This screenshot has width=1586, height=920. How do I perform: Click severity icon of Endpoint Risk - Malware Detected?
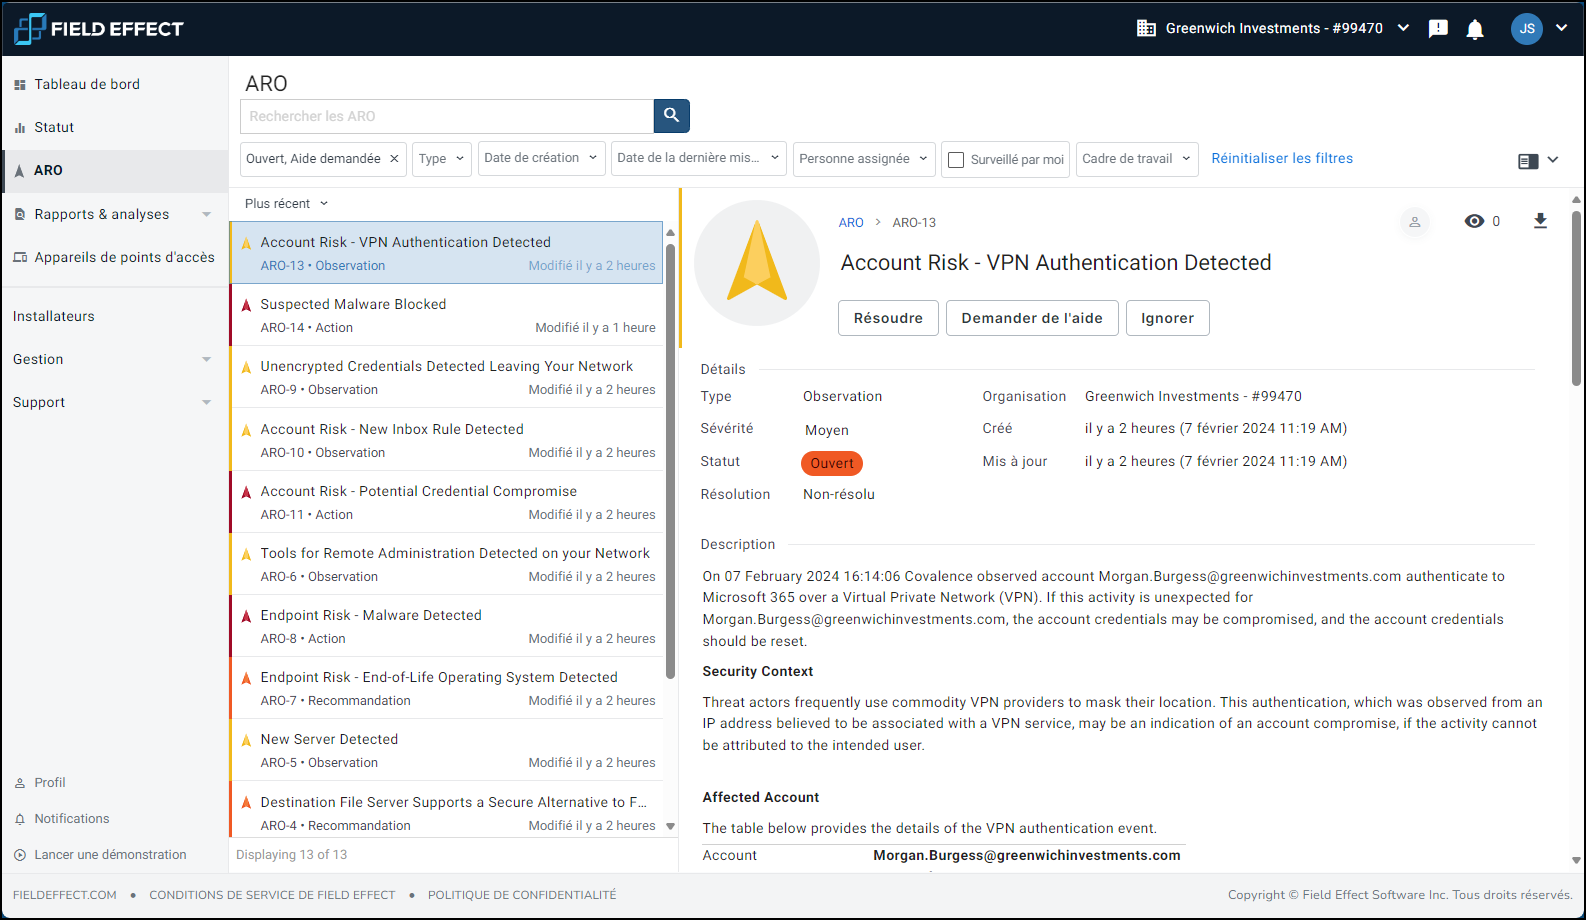point(246,616)
